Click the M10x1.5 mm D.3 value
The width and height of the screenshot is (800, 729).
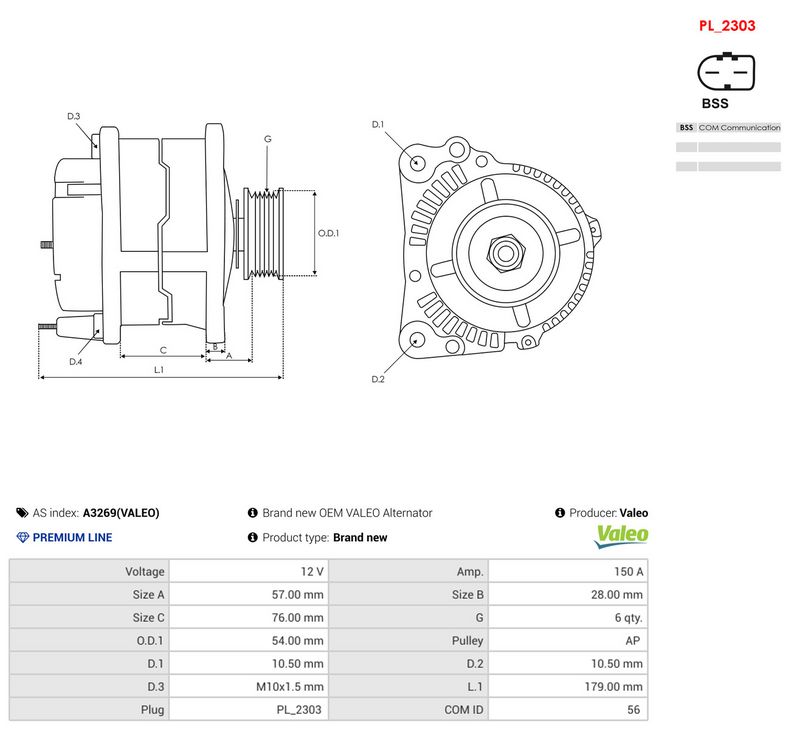(x=290, y=687)
